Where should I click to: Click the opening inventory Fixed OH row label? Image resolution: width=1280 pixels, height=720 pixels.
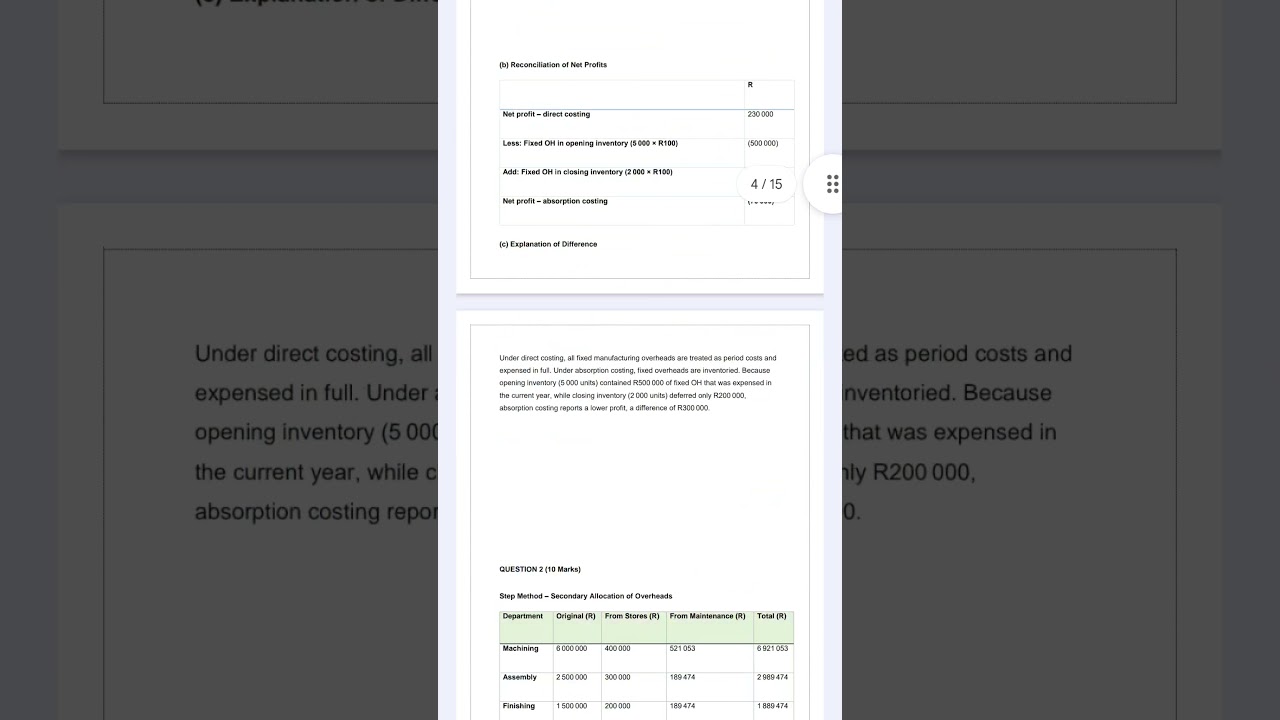(x=590, y=143)
